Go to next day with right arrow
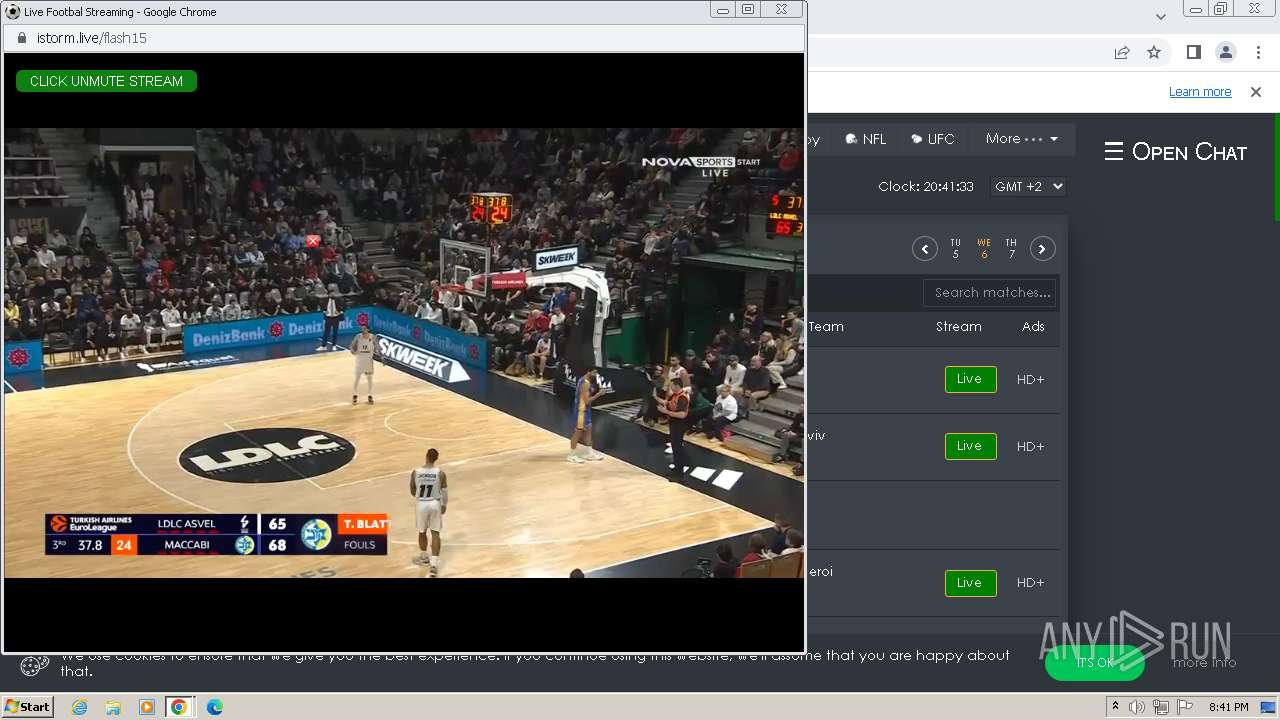 point(1042,249)
